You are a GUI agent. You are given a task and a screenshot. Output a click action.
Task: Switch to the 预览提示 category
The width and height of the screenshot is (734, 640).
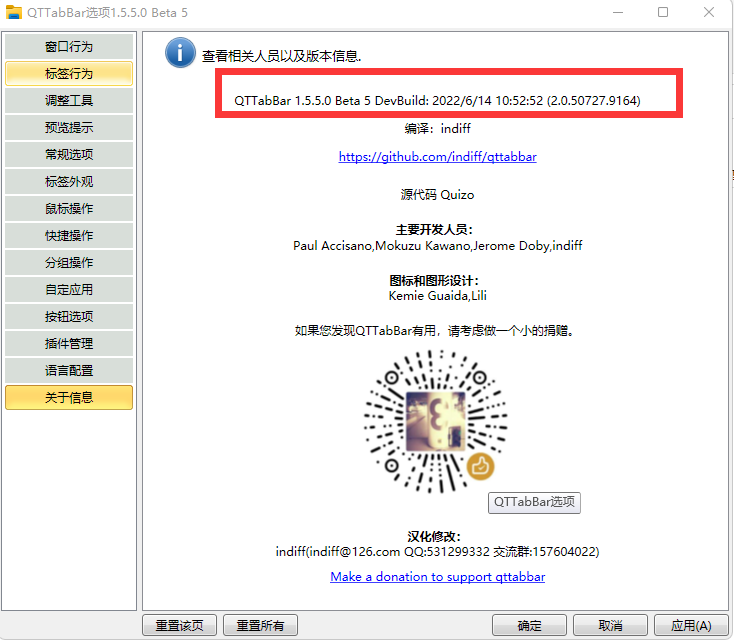click(69, 127)
